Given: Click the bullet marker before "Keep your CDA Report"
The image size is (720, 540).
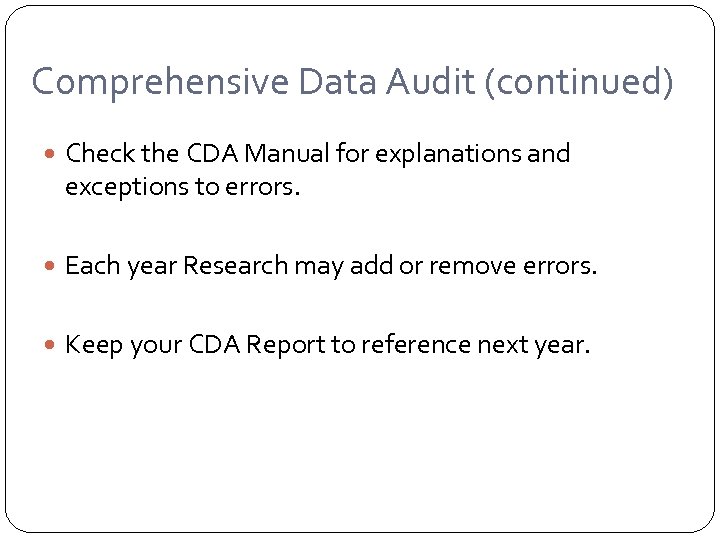Looking at the screenshot, I should click(x=53, y=346).
